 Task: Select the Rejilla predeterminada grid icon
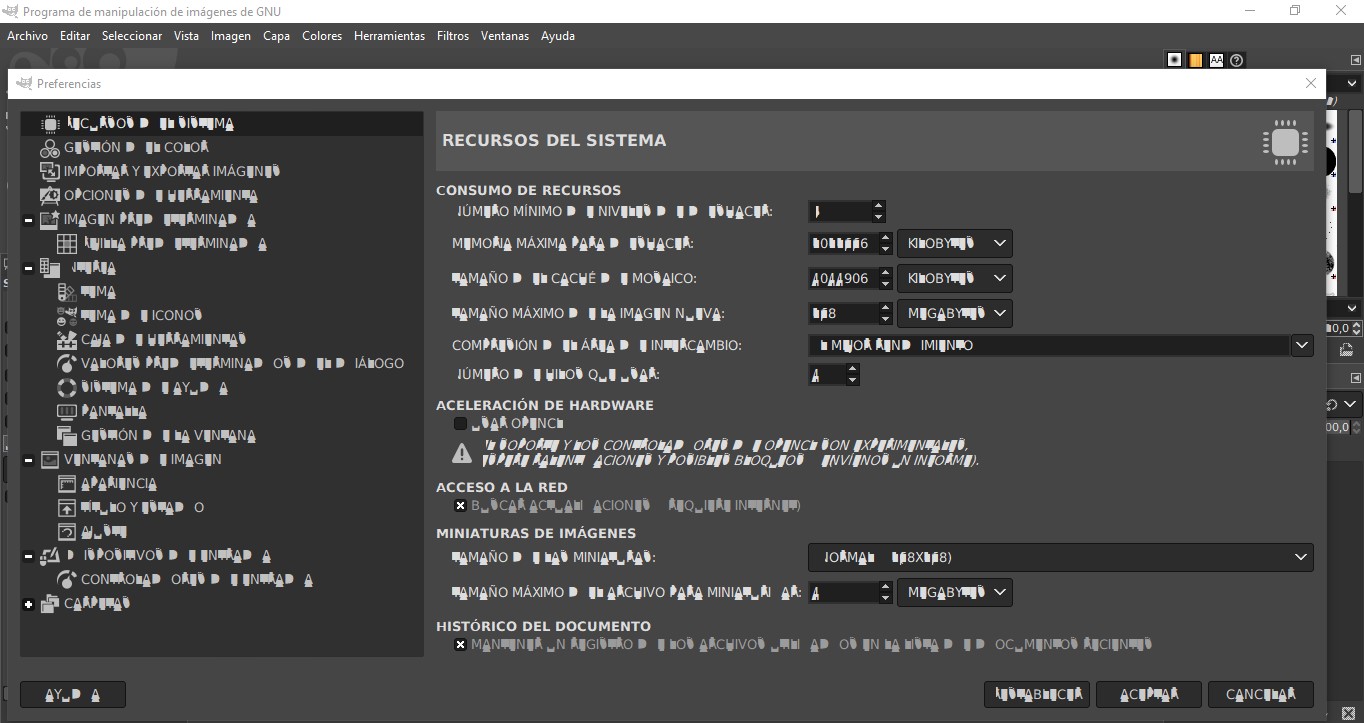click(67, 244)
